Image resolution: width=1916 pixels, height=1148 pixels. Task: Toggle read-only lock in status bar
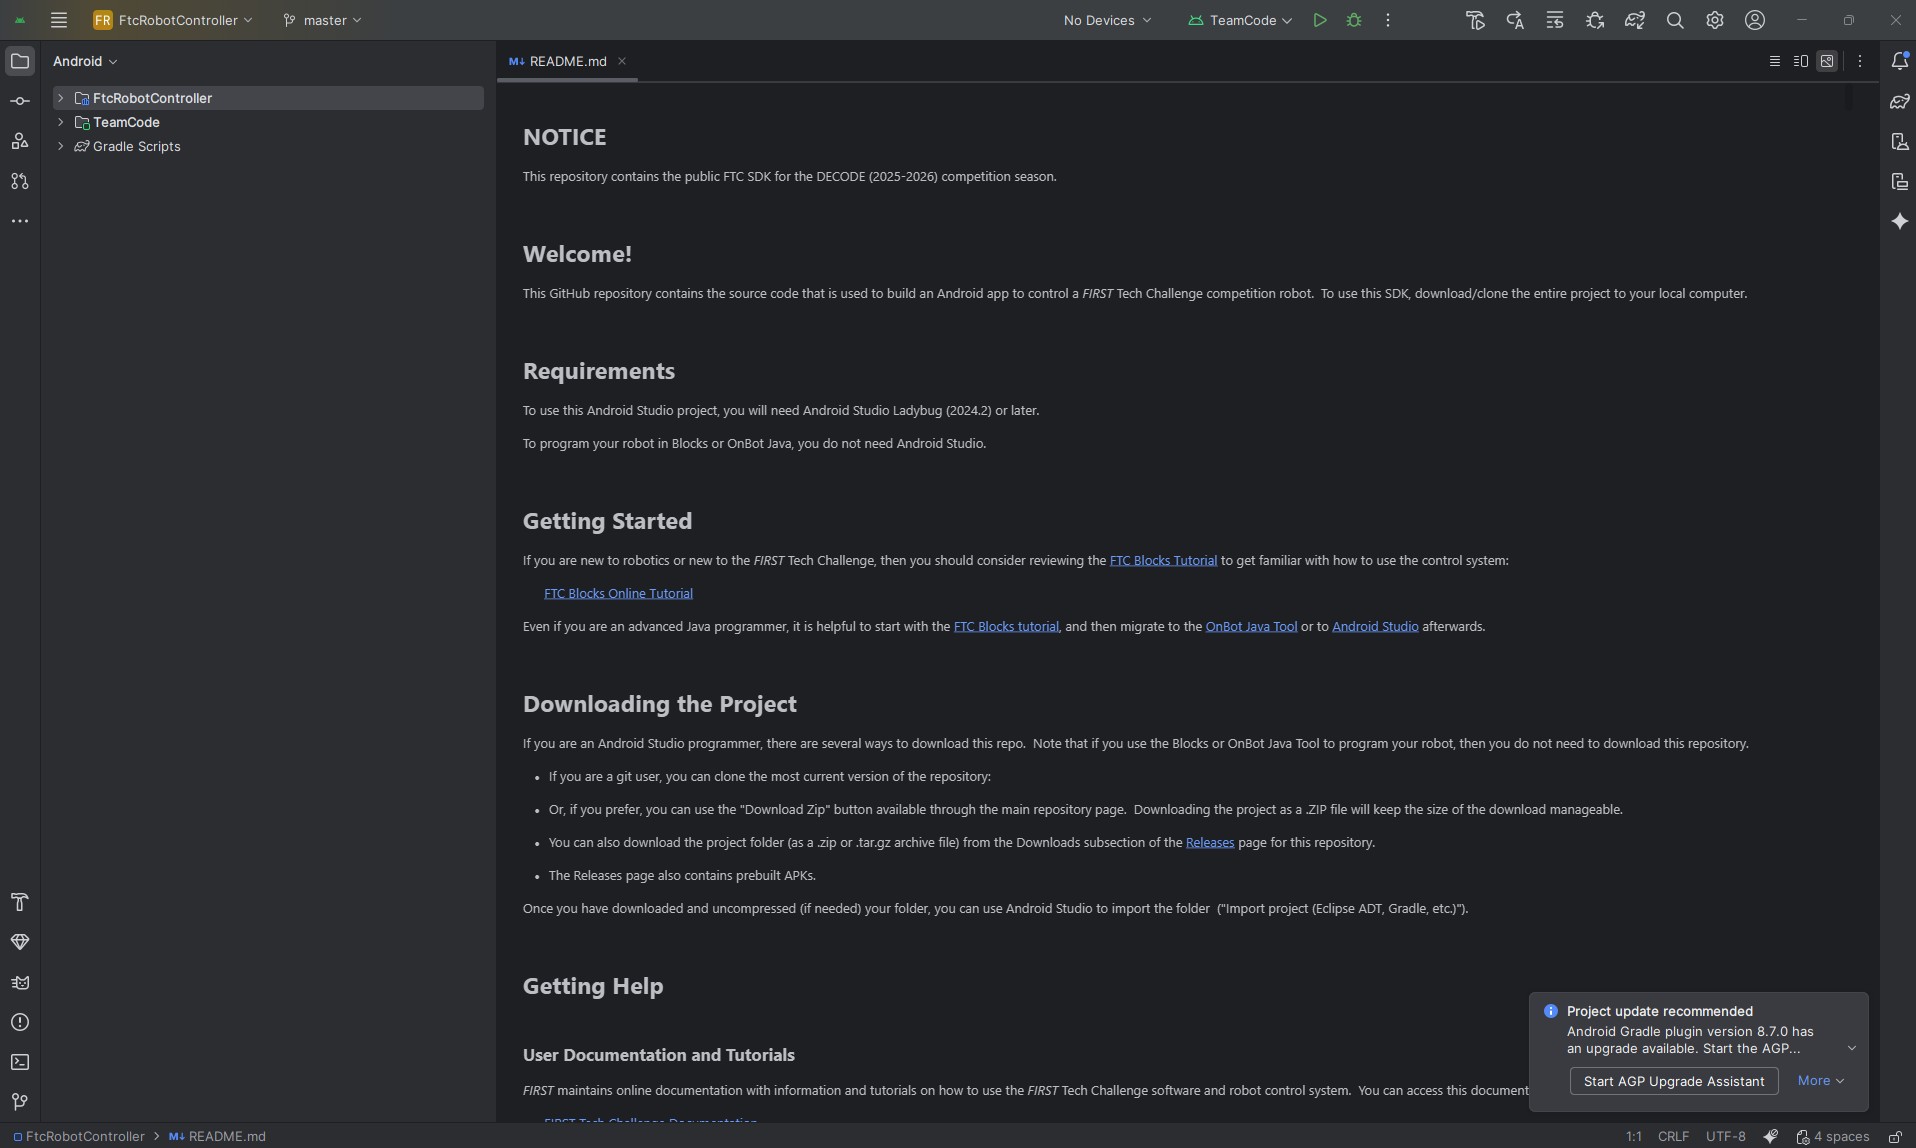pos(1895,1136)
